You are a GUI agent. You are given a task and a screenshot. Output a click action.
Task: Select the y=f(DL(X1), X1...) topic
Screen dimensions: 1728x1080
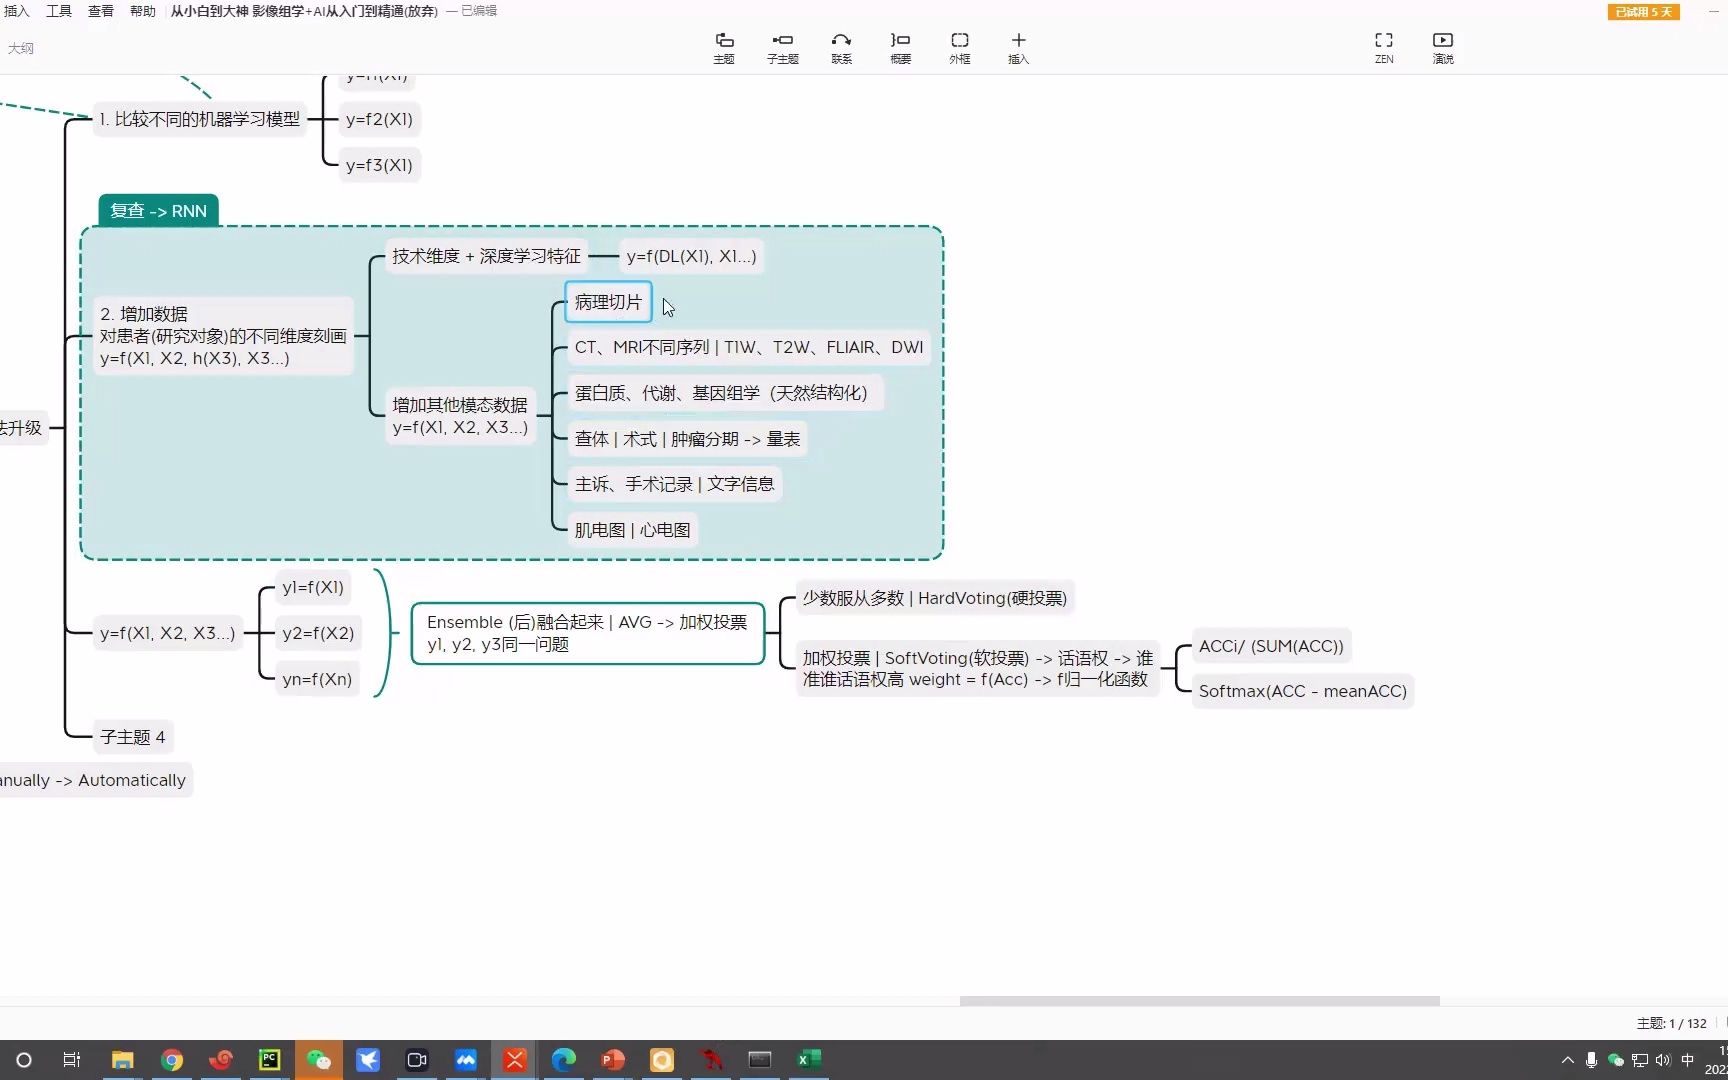[692, 256]
